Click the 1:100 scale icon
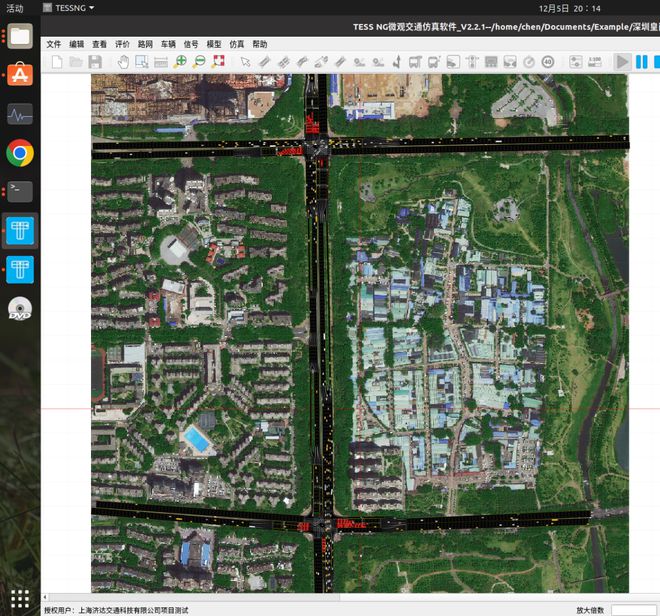This screenshot has height=616, width=660. click(x=594, y=62)
